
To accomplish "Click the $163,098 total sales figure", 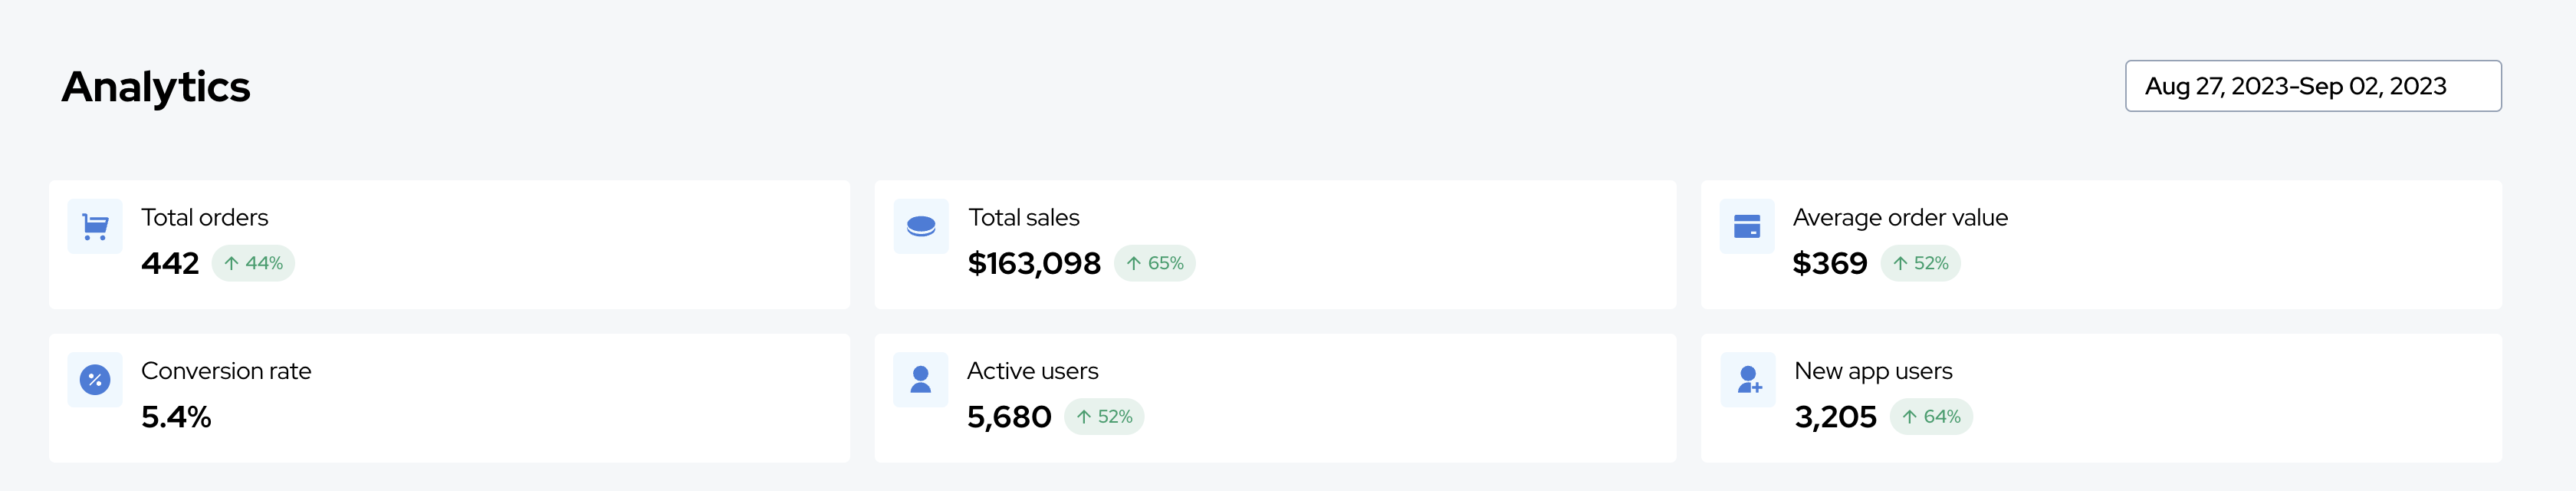I will tap(1034, 264).
